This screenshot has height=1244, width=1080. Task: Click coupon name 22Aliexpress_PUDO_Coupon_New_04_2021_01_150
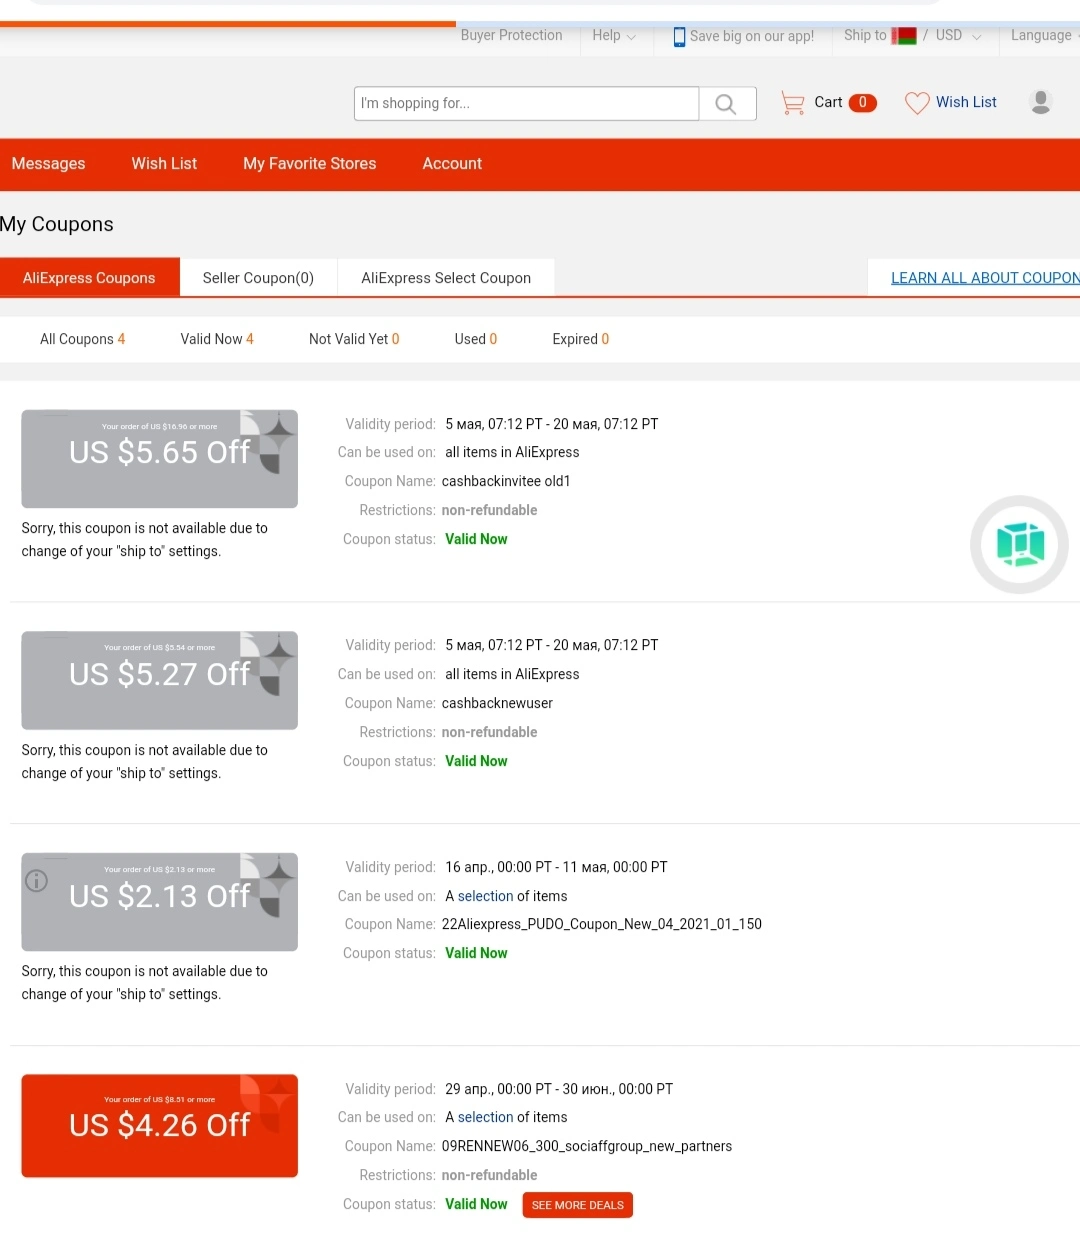pyautogui.click(x=602, y=924)
